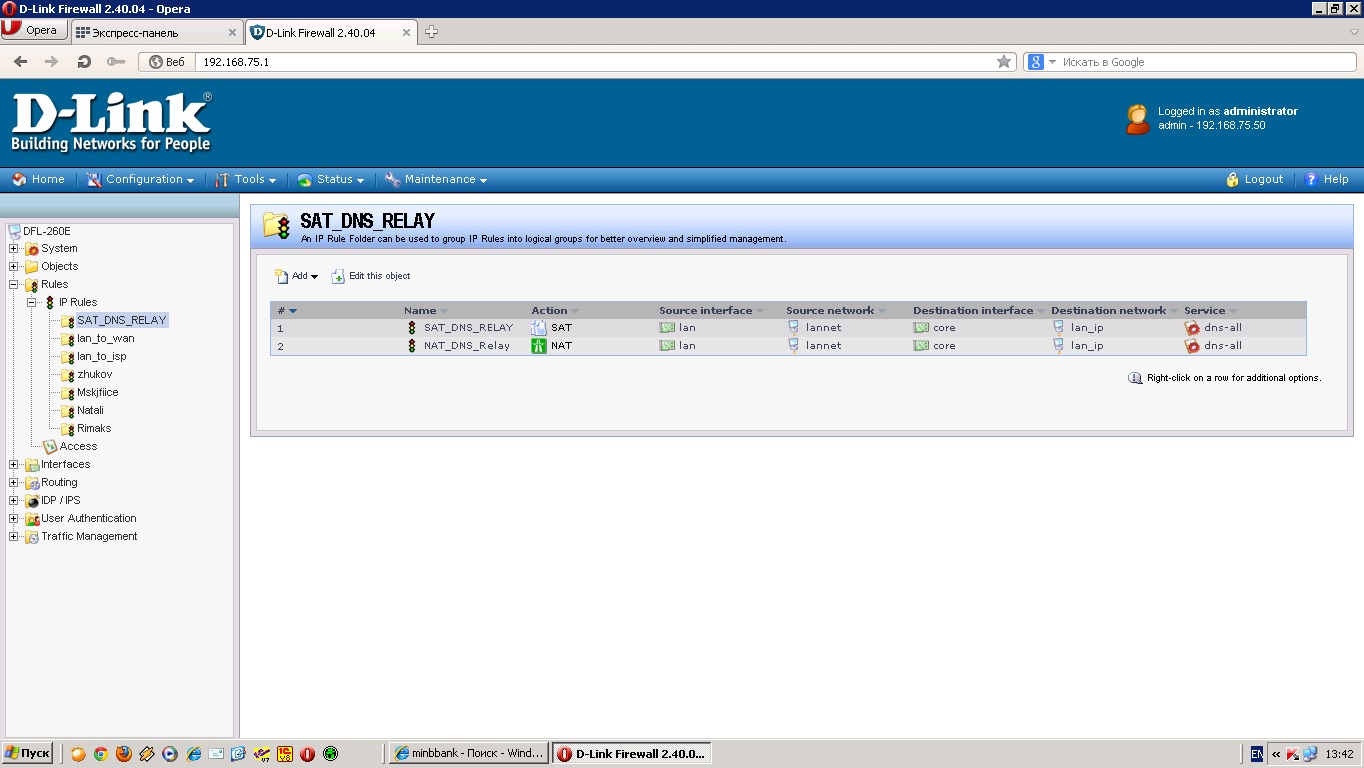Click the Kaspersky icon in the system tray
This screenshot has width=1364, height=768.
[1293, 754]
